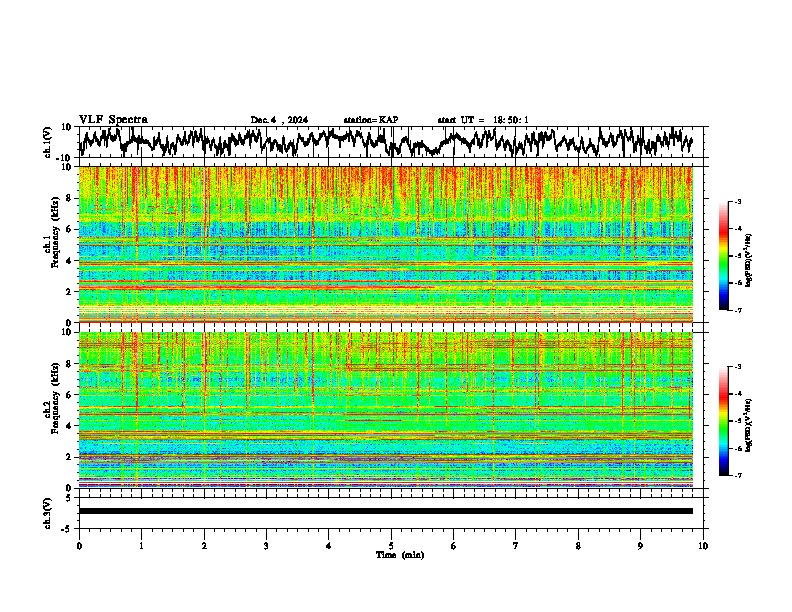792x612 pixels.
Task: Click the ch.2 colorbar "log(PSD)" label
Action: (749, 425)
